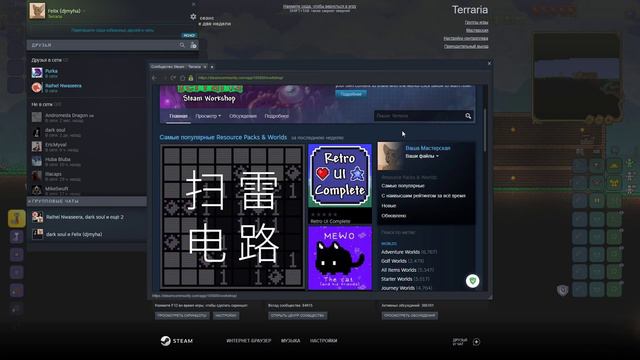Open МУЗЫКА from overlay bar
Image resolution: width=640 pixels, height=360 pixels.
click(x=291, y=341)
